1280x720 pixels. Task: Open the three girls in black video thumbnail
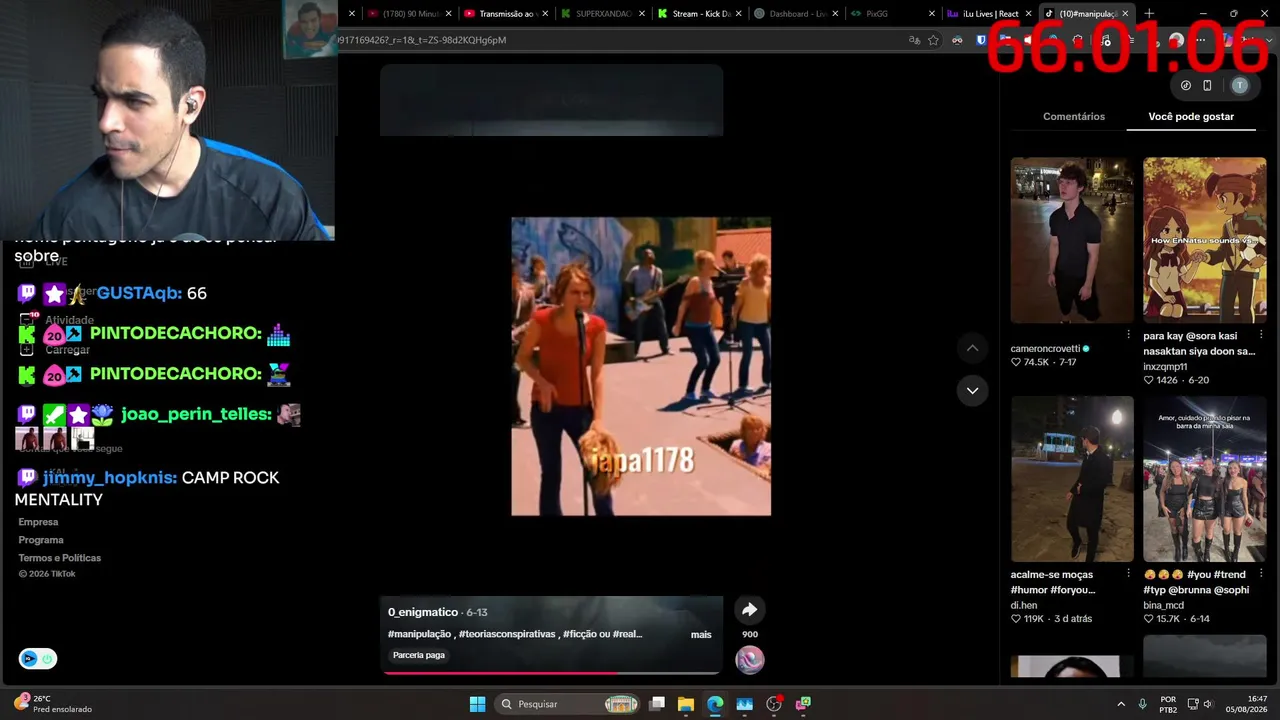tap(1205, 479)
